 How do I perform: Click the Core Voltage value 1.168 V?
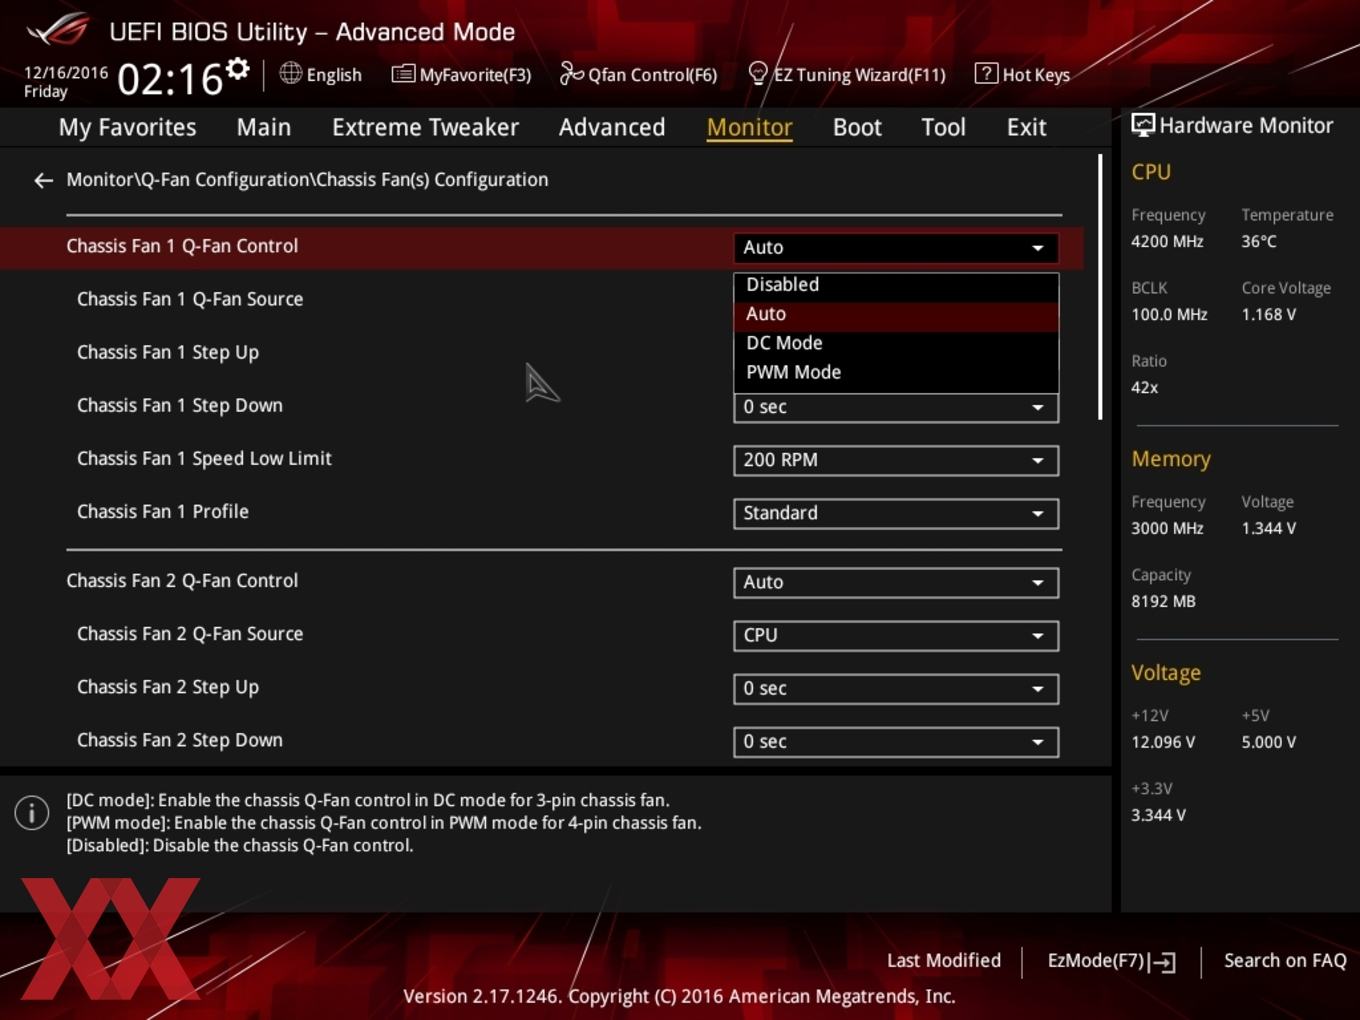point(1268,314)
